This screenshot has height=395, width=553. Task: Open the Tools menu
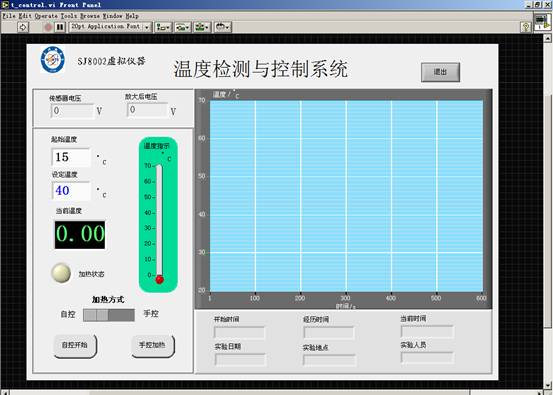69,16
